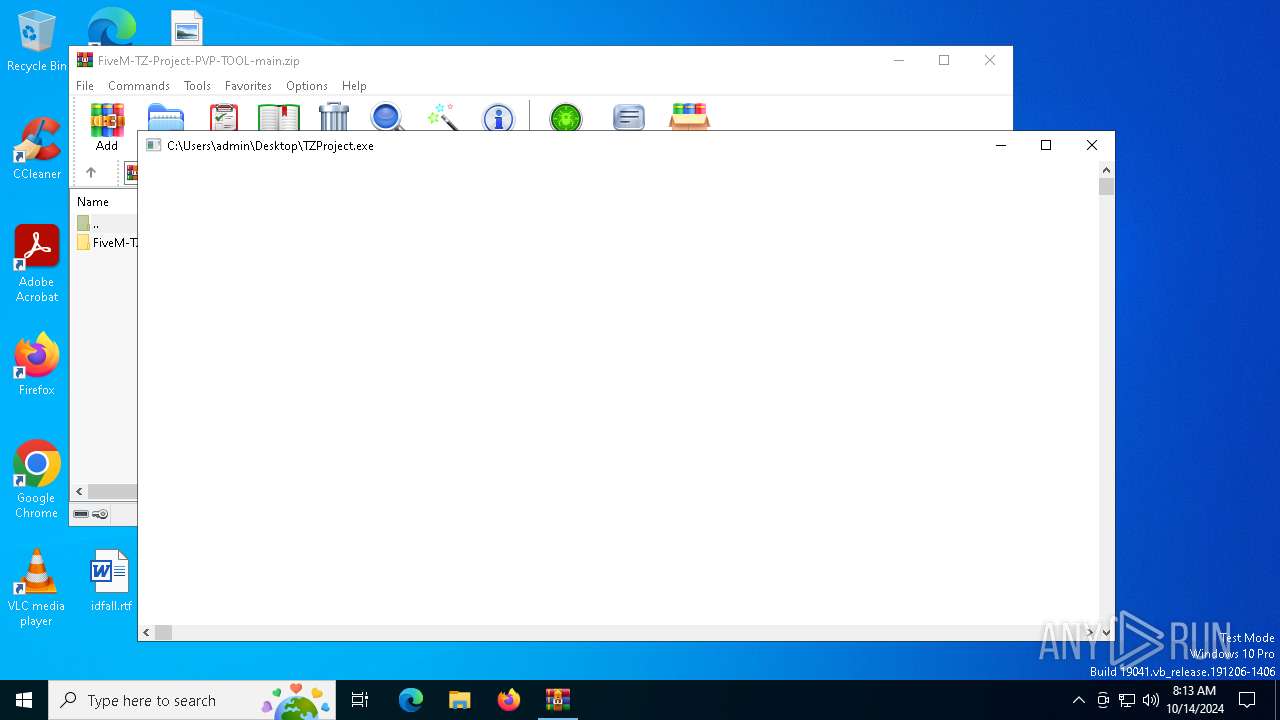1280x720 pixels.
Task: Click the TZProject.exe console title bar icon
Action: click(153, 146)
